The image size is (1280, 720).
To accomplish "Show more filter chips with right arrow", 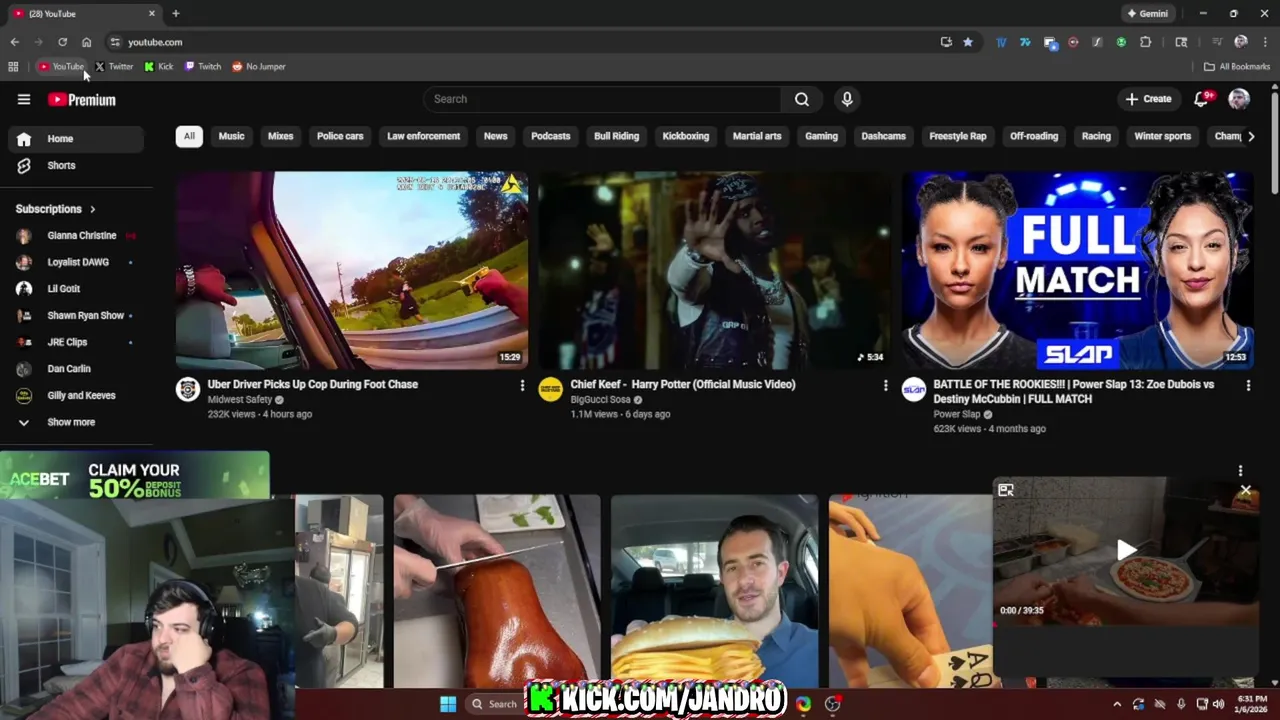I will (1250, 136).
